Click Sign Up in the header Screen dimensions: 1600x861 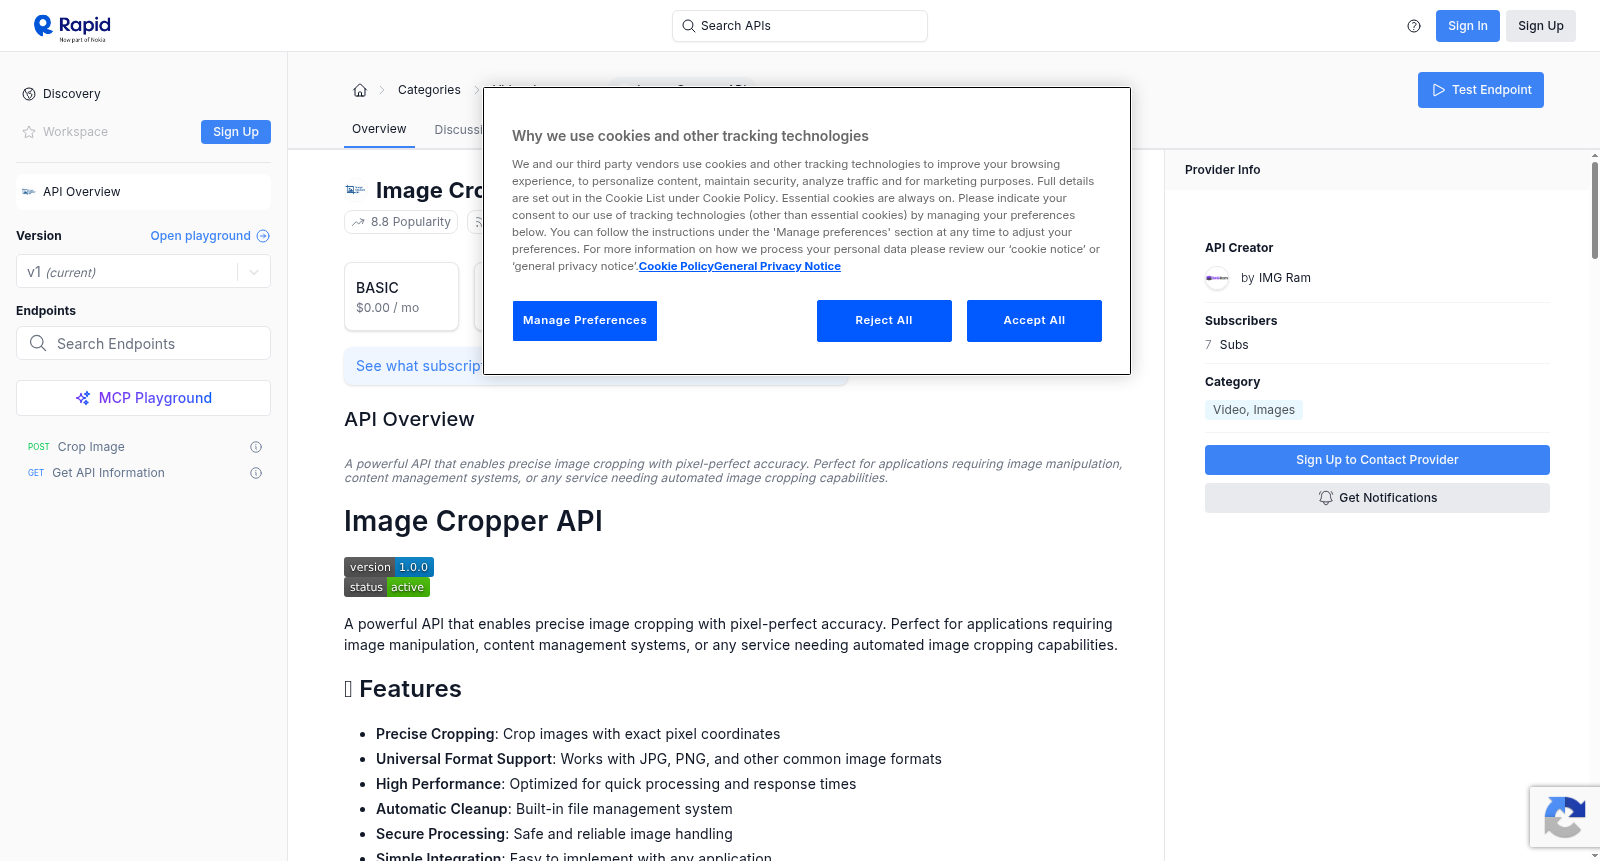(x=1541, y=26)
